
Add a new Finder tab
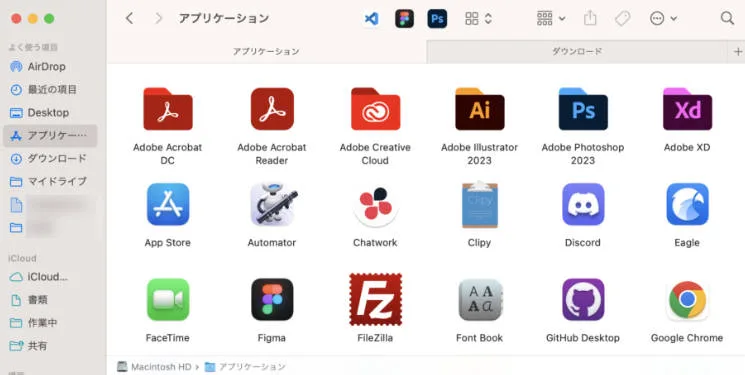(737, 51)
